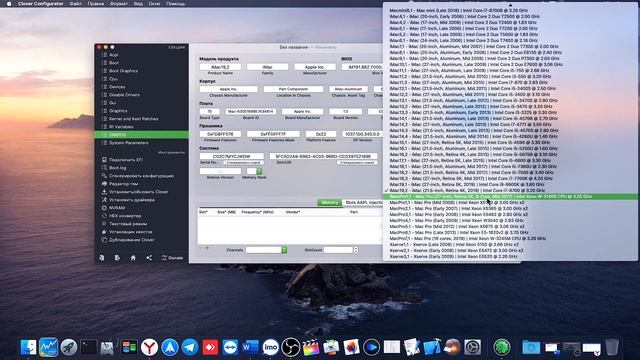Select the Cpu section
Image resolution: width=640 pixels, height=360 pixels.
(x=113, y=79)
